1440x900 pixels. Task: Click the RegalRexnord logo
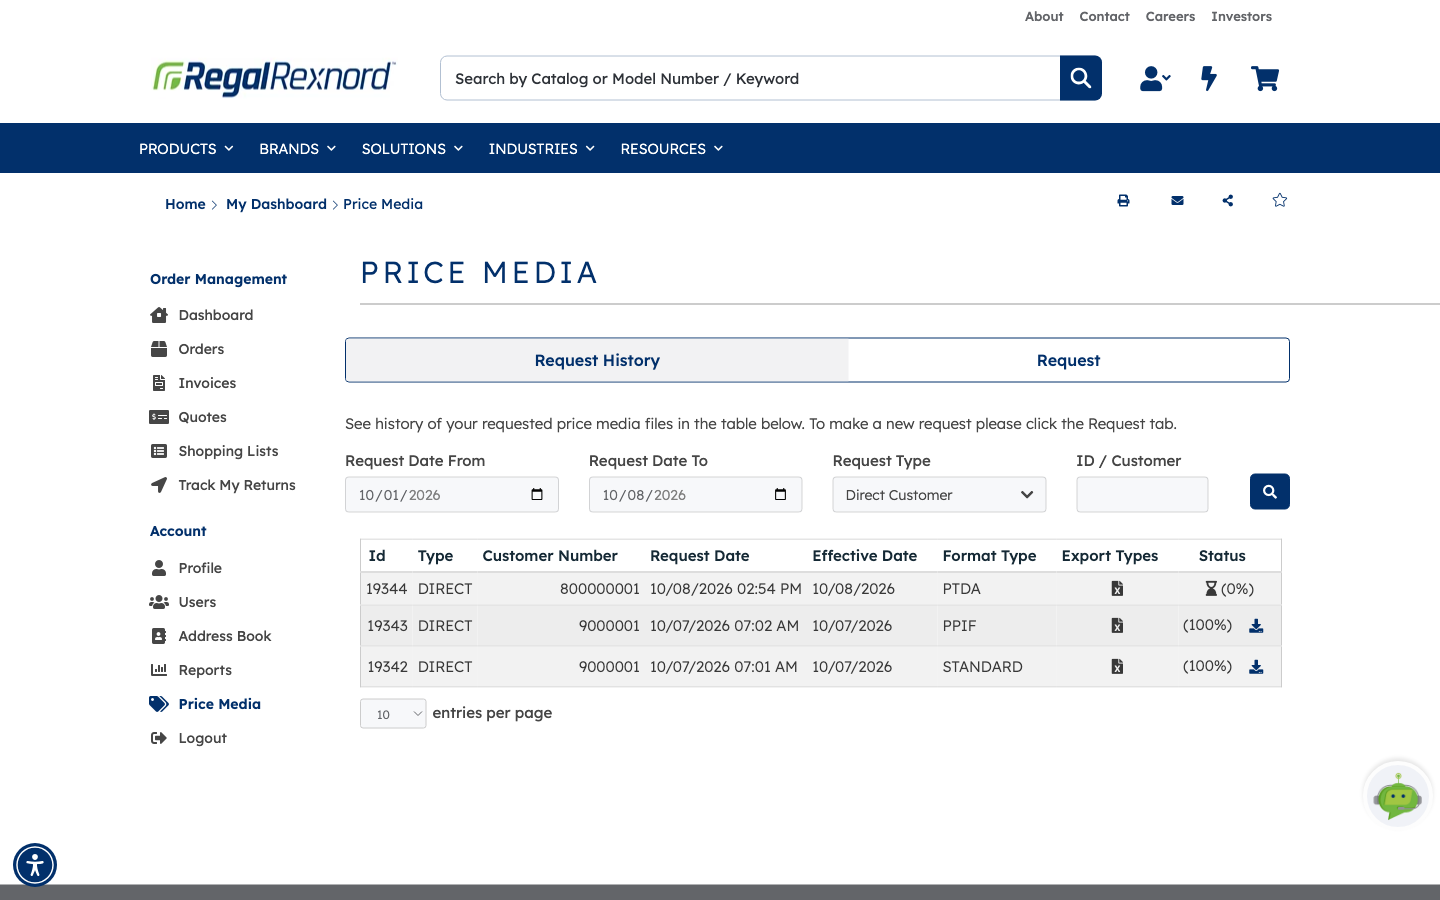[x=274, y=78]
